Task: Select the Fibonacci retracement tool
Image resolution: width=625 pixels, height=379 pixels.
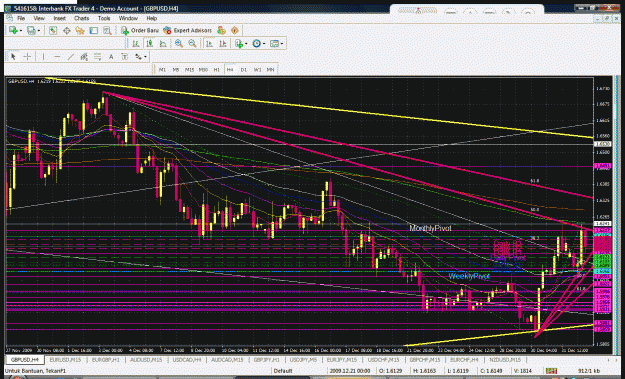Action: click(x=98, y=57)
